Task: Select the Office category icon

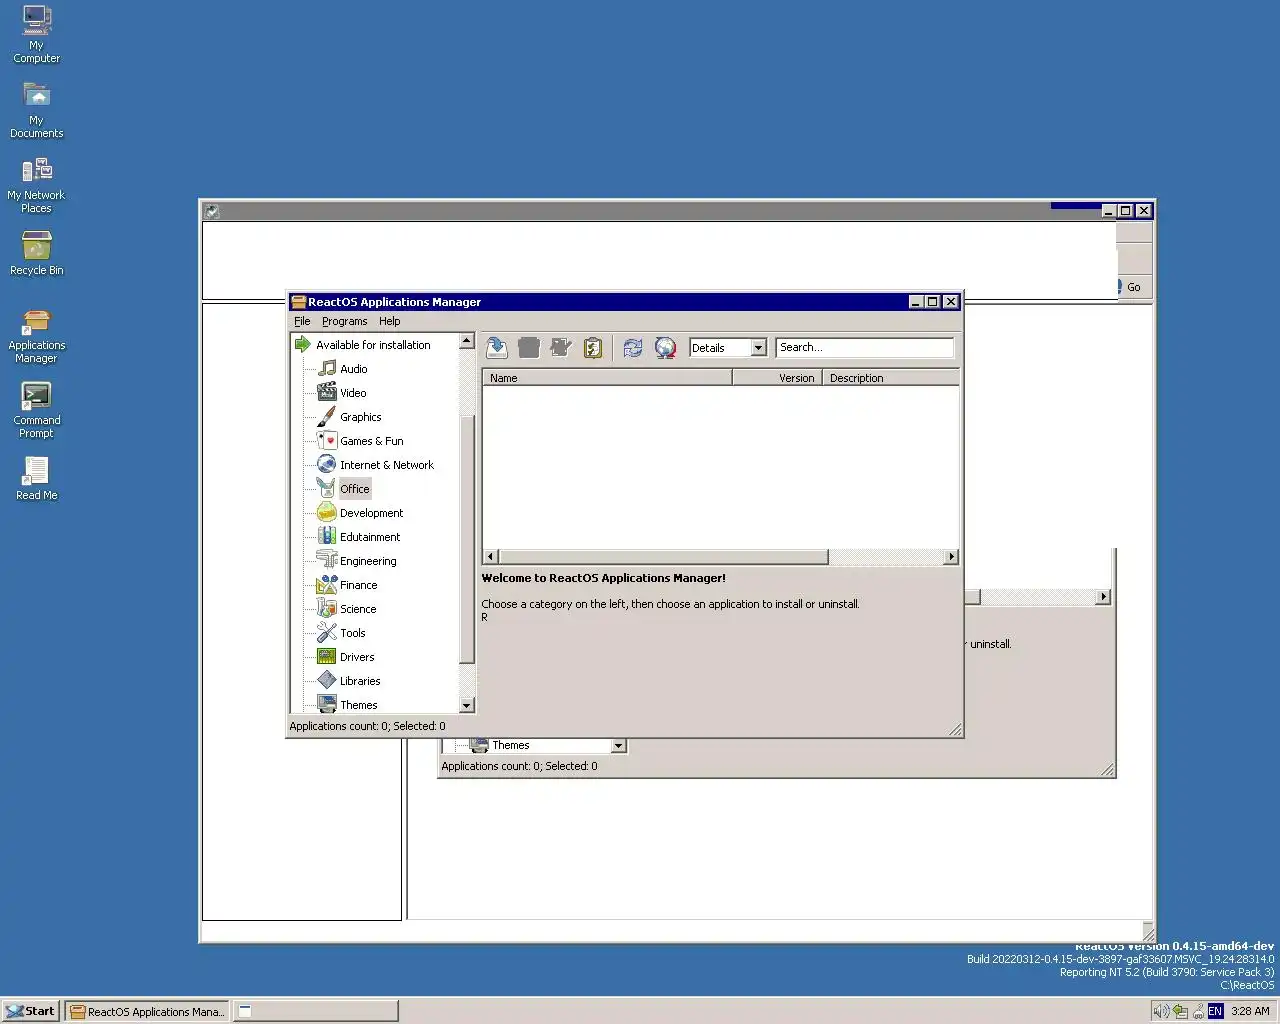Action: 327,488
